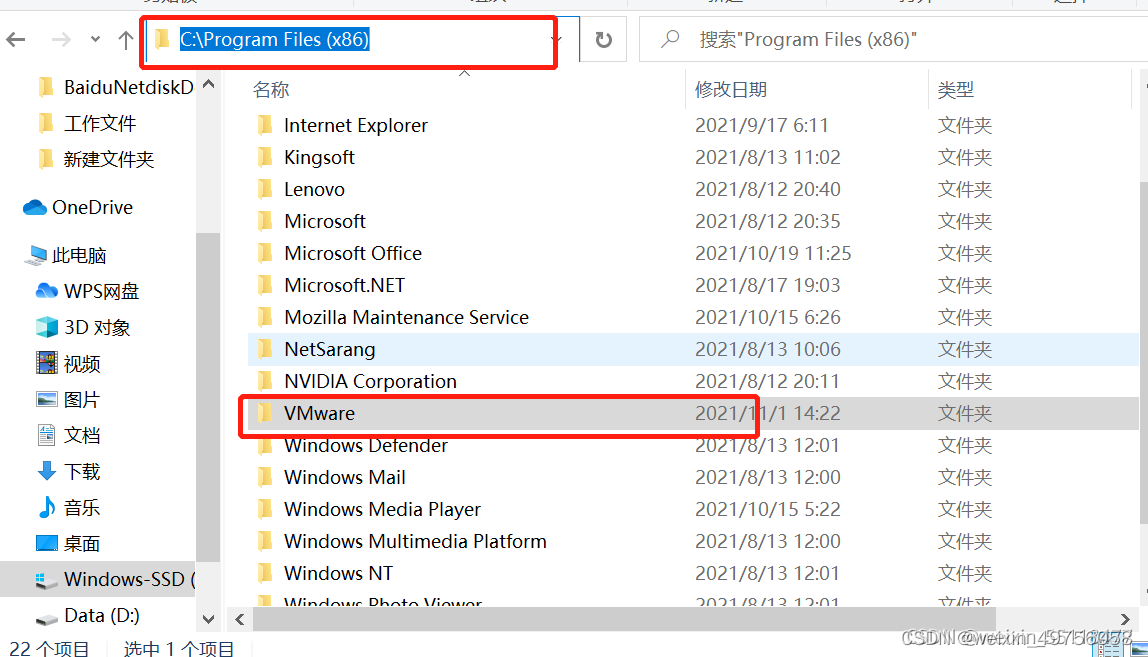
Task: Click the forward navigation arrow
Action: (x=62, y=40)
